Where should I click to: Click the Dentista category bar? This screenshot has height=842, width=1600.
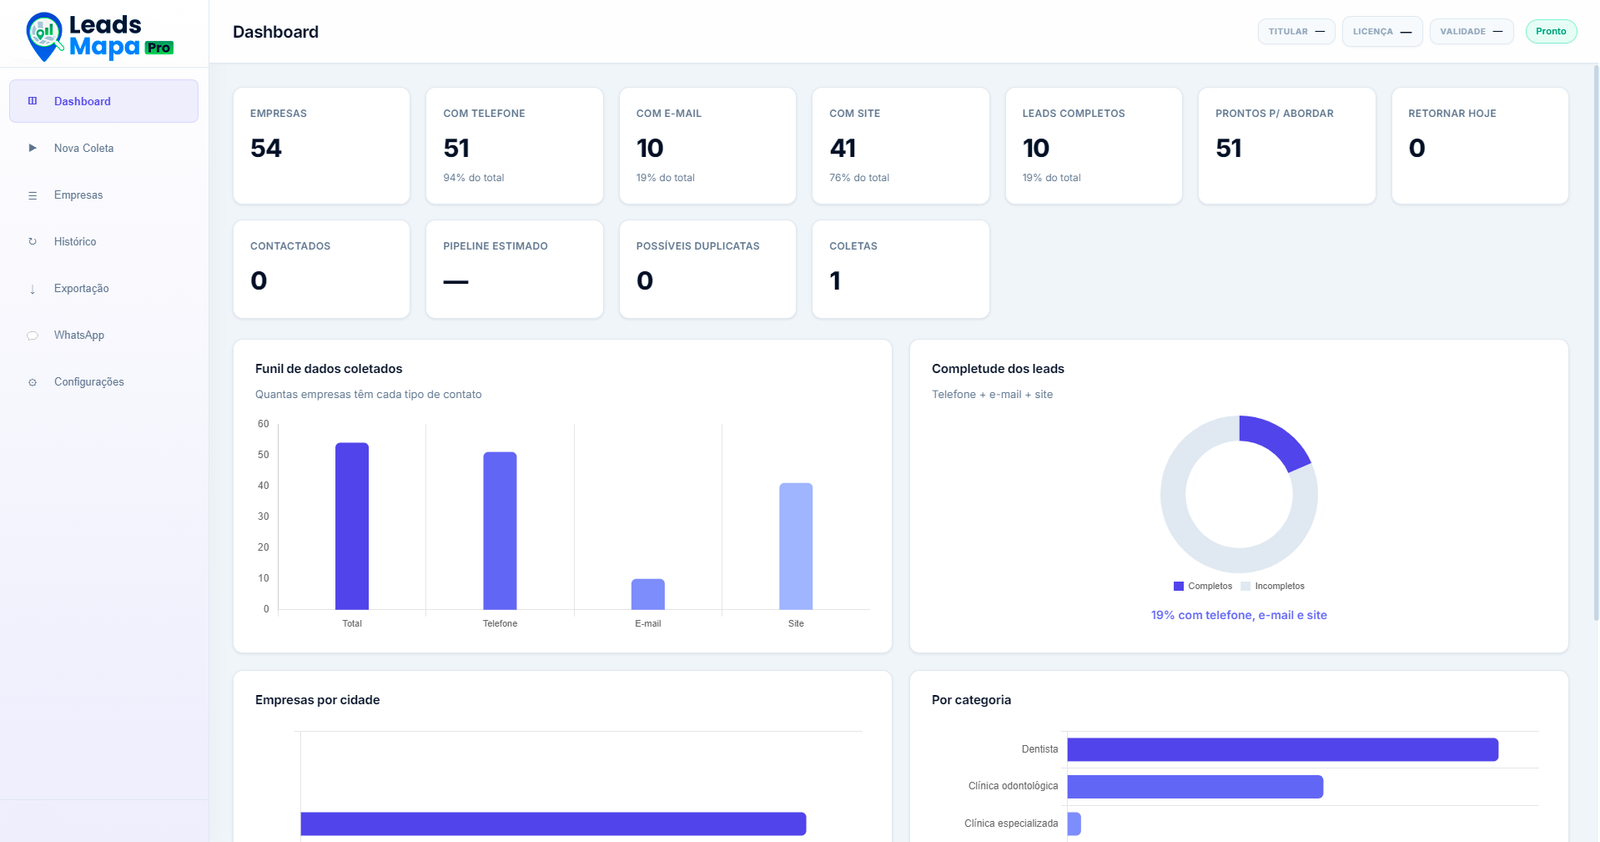[x=1283, y=749]
